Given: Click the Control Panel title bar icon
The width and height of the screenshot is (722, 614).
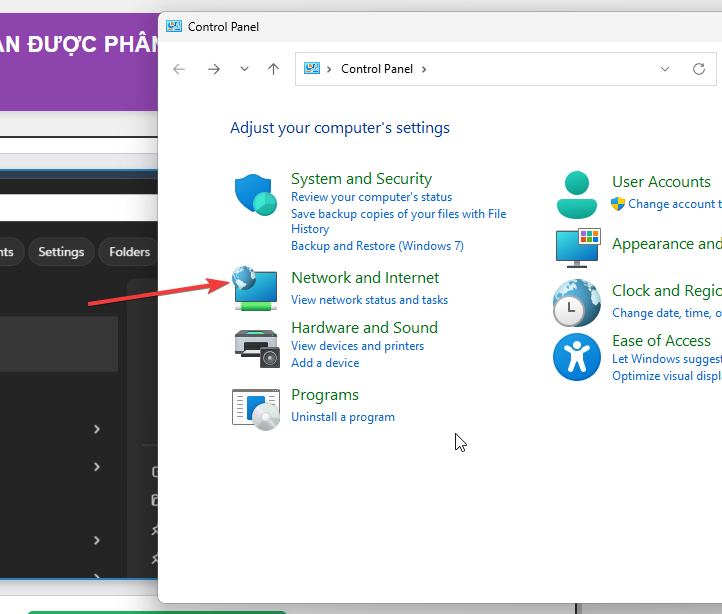Looking at the screenshot, I should pyautogui.click(x=174, y=26).
